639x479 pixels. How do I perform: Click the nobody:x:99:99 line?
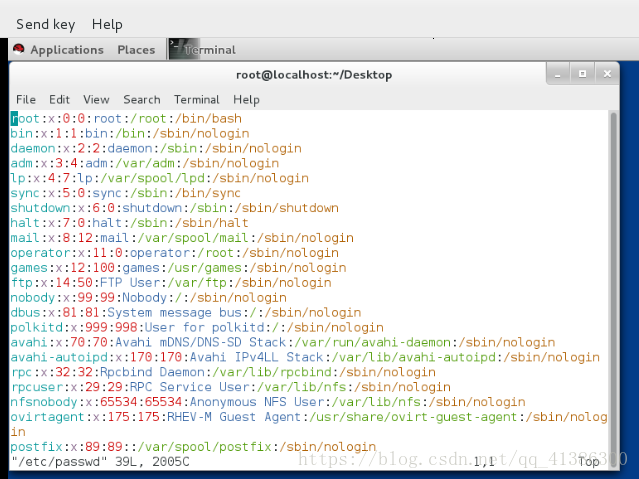[x=149, y=298]
